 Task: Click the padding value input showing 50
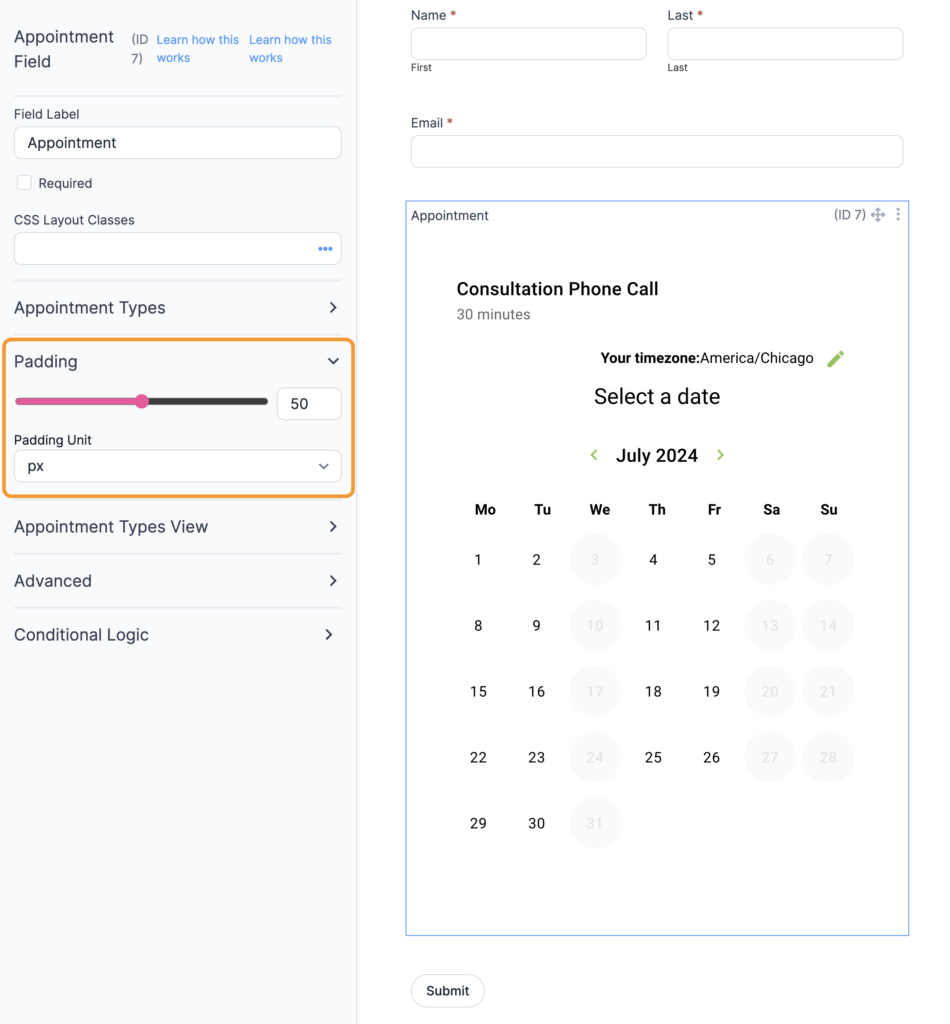(309, 404)
